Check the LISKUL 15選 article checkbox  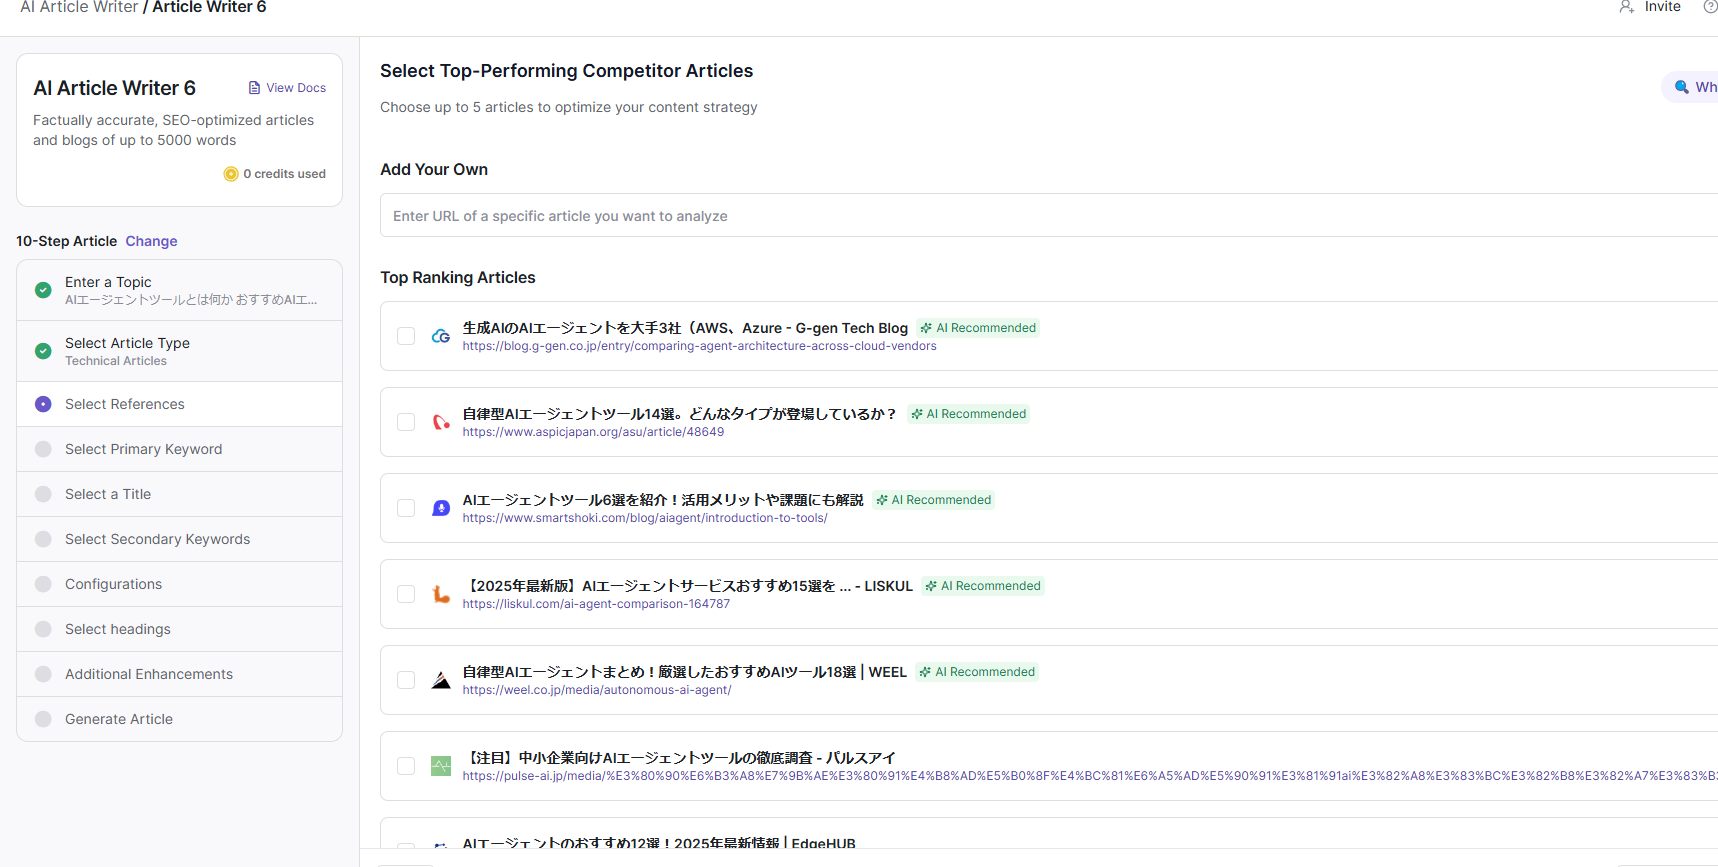pyautogui.click(x=406, y=594)
